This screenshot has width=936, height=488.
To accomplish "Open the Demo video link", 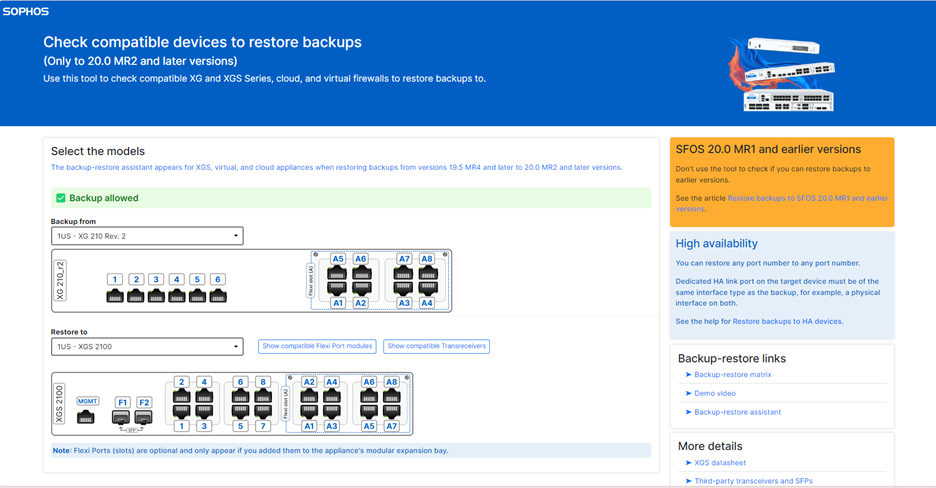I will [715, 393].
